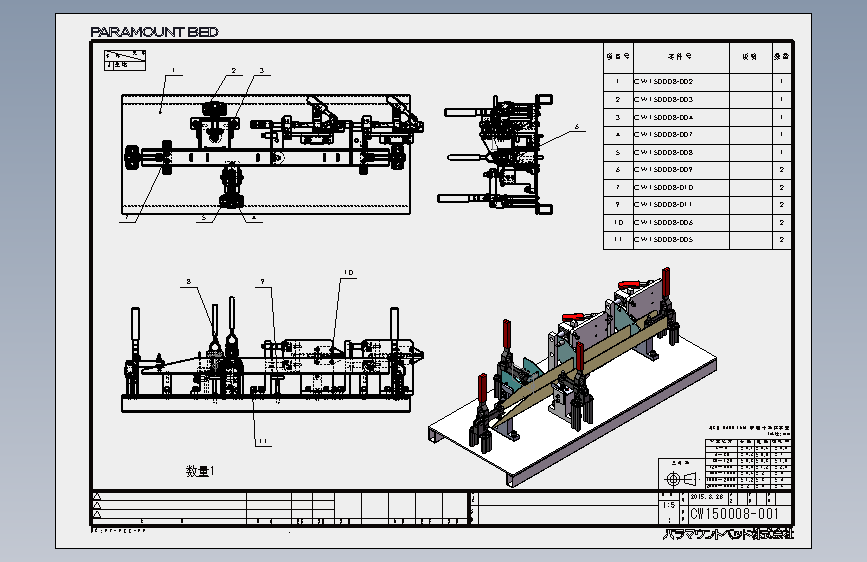The height and width of the screenshot is (562, 867).
Task: Select parts list part number ending 002
Action: [x=664, y=81]
